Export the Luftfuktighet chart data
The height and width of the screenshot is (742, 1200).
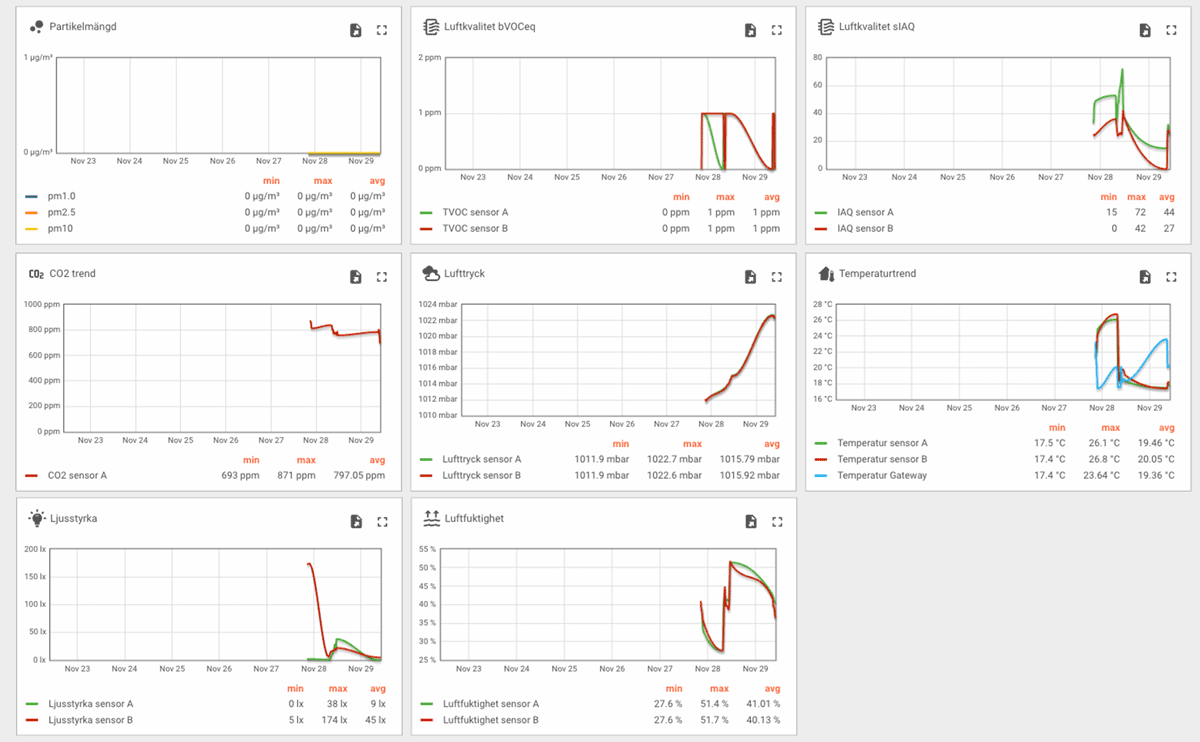click(x=751, y=521)
